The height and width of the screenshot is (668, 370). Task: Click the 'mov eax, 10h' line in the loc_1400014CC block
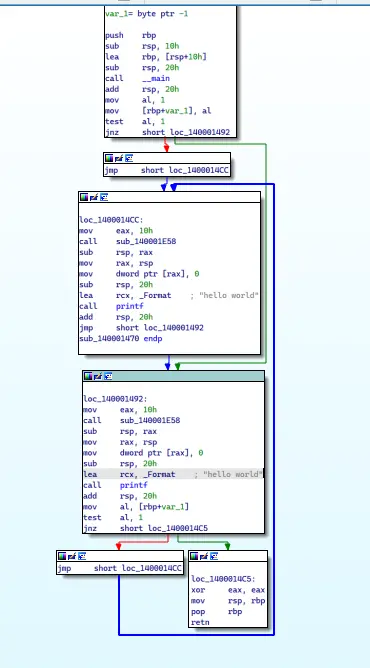(x=116, y=230)
